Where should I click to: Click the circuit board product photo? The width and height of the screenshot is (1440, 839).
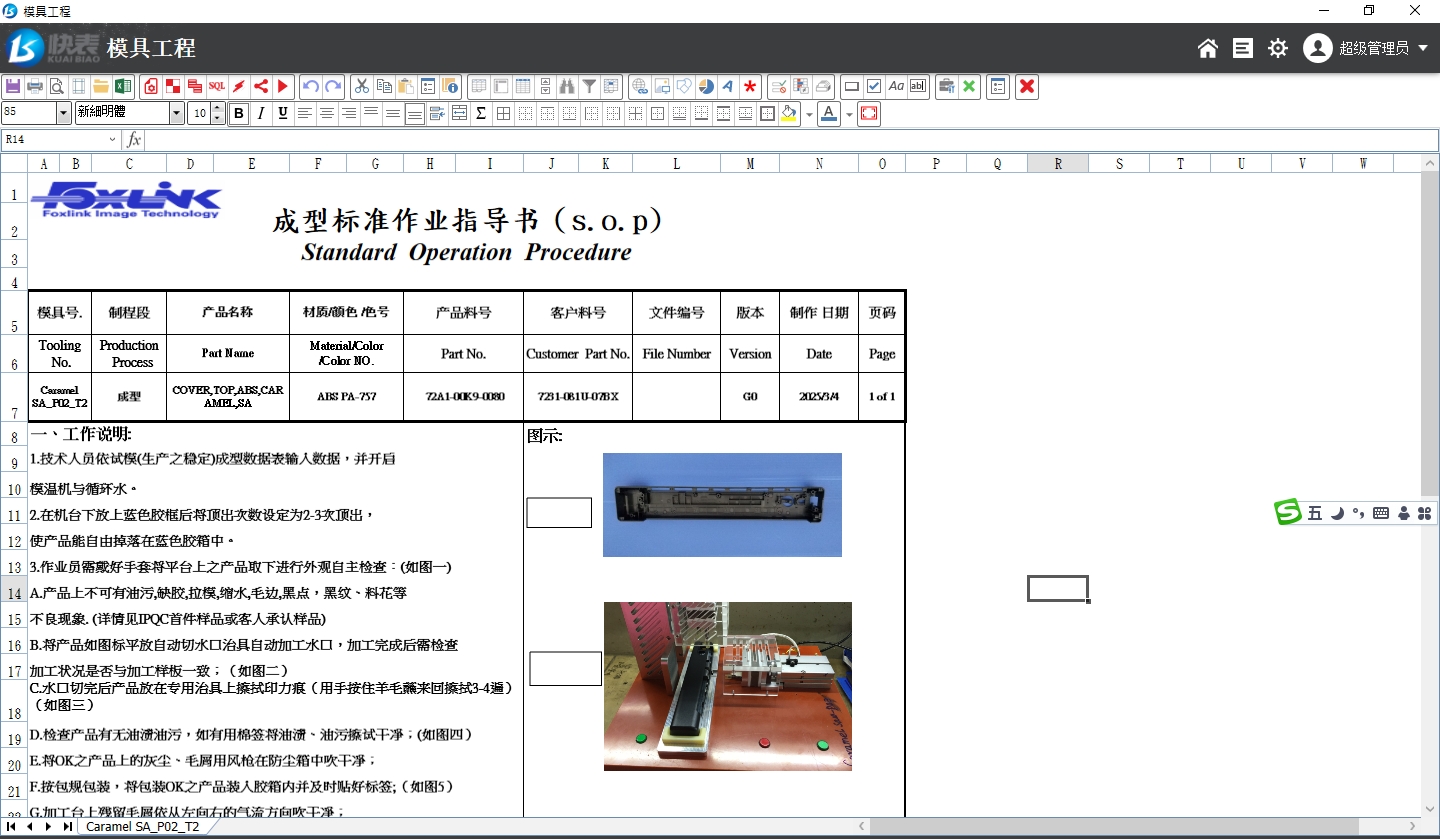[x=722, y=505]
